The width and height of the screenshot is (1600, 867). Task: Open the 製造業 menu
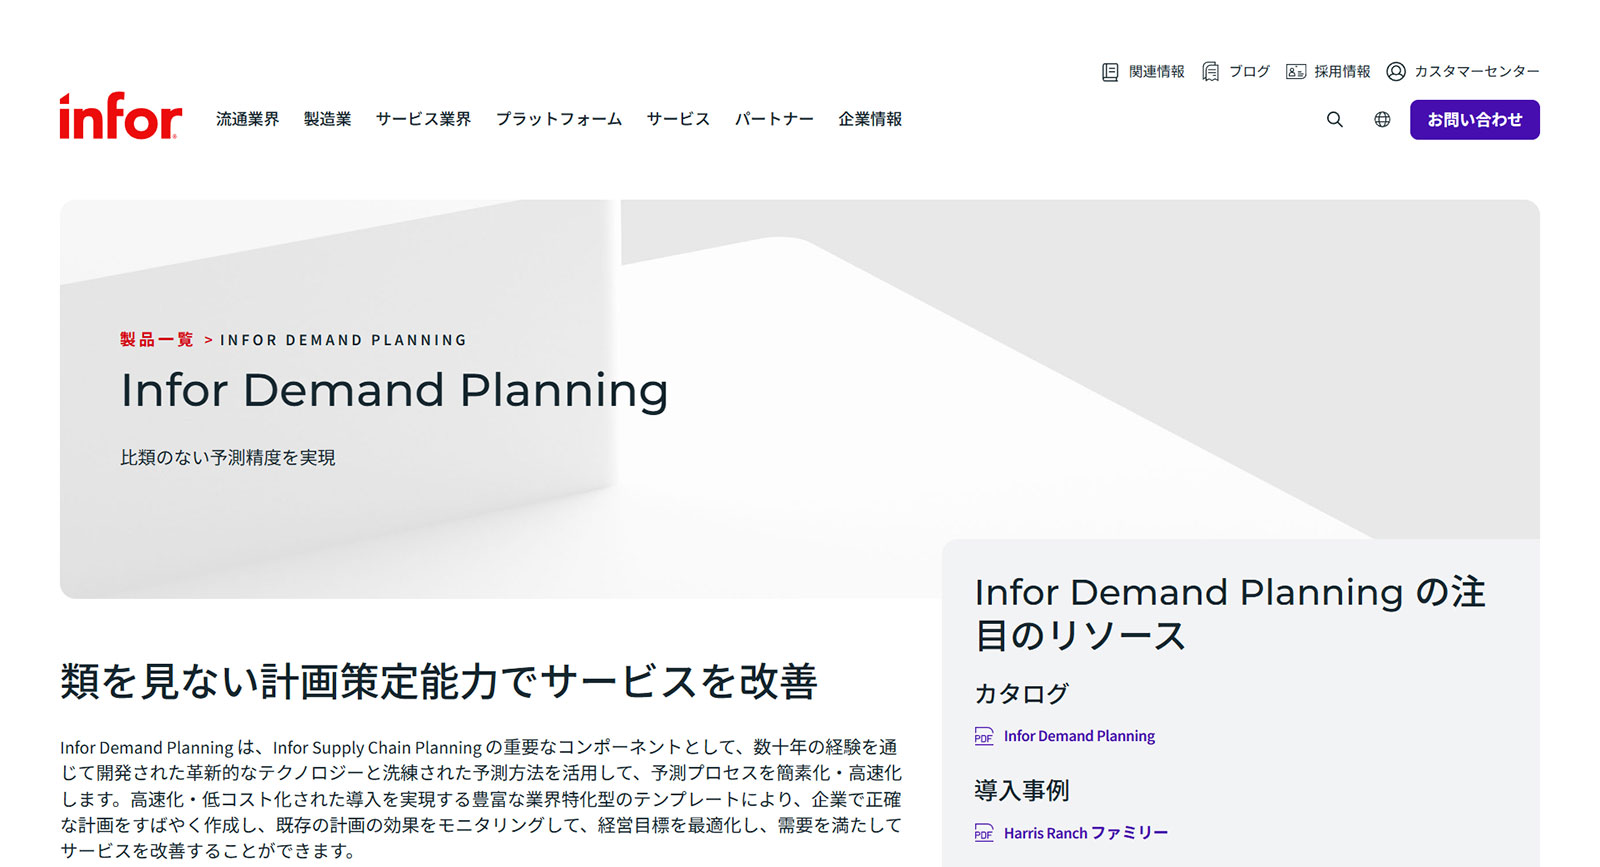327,119
